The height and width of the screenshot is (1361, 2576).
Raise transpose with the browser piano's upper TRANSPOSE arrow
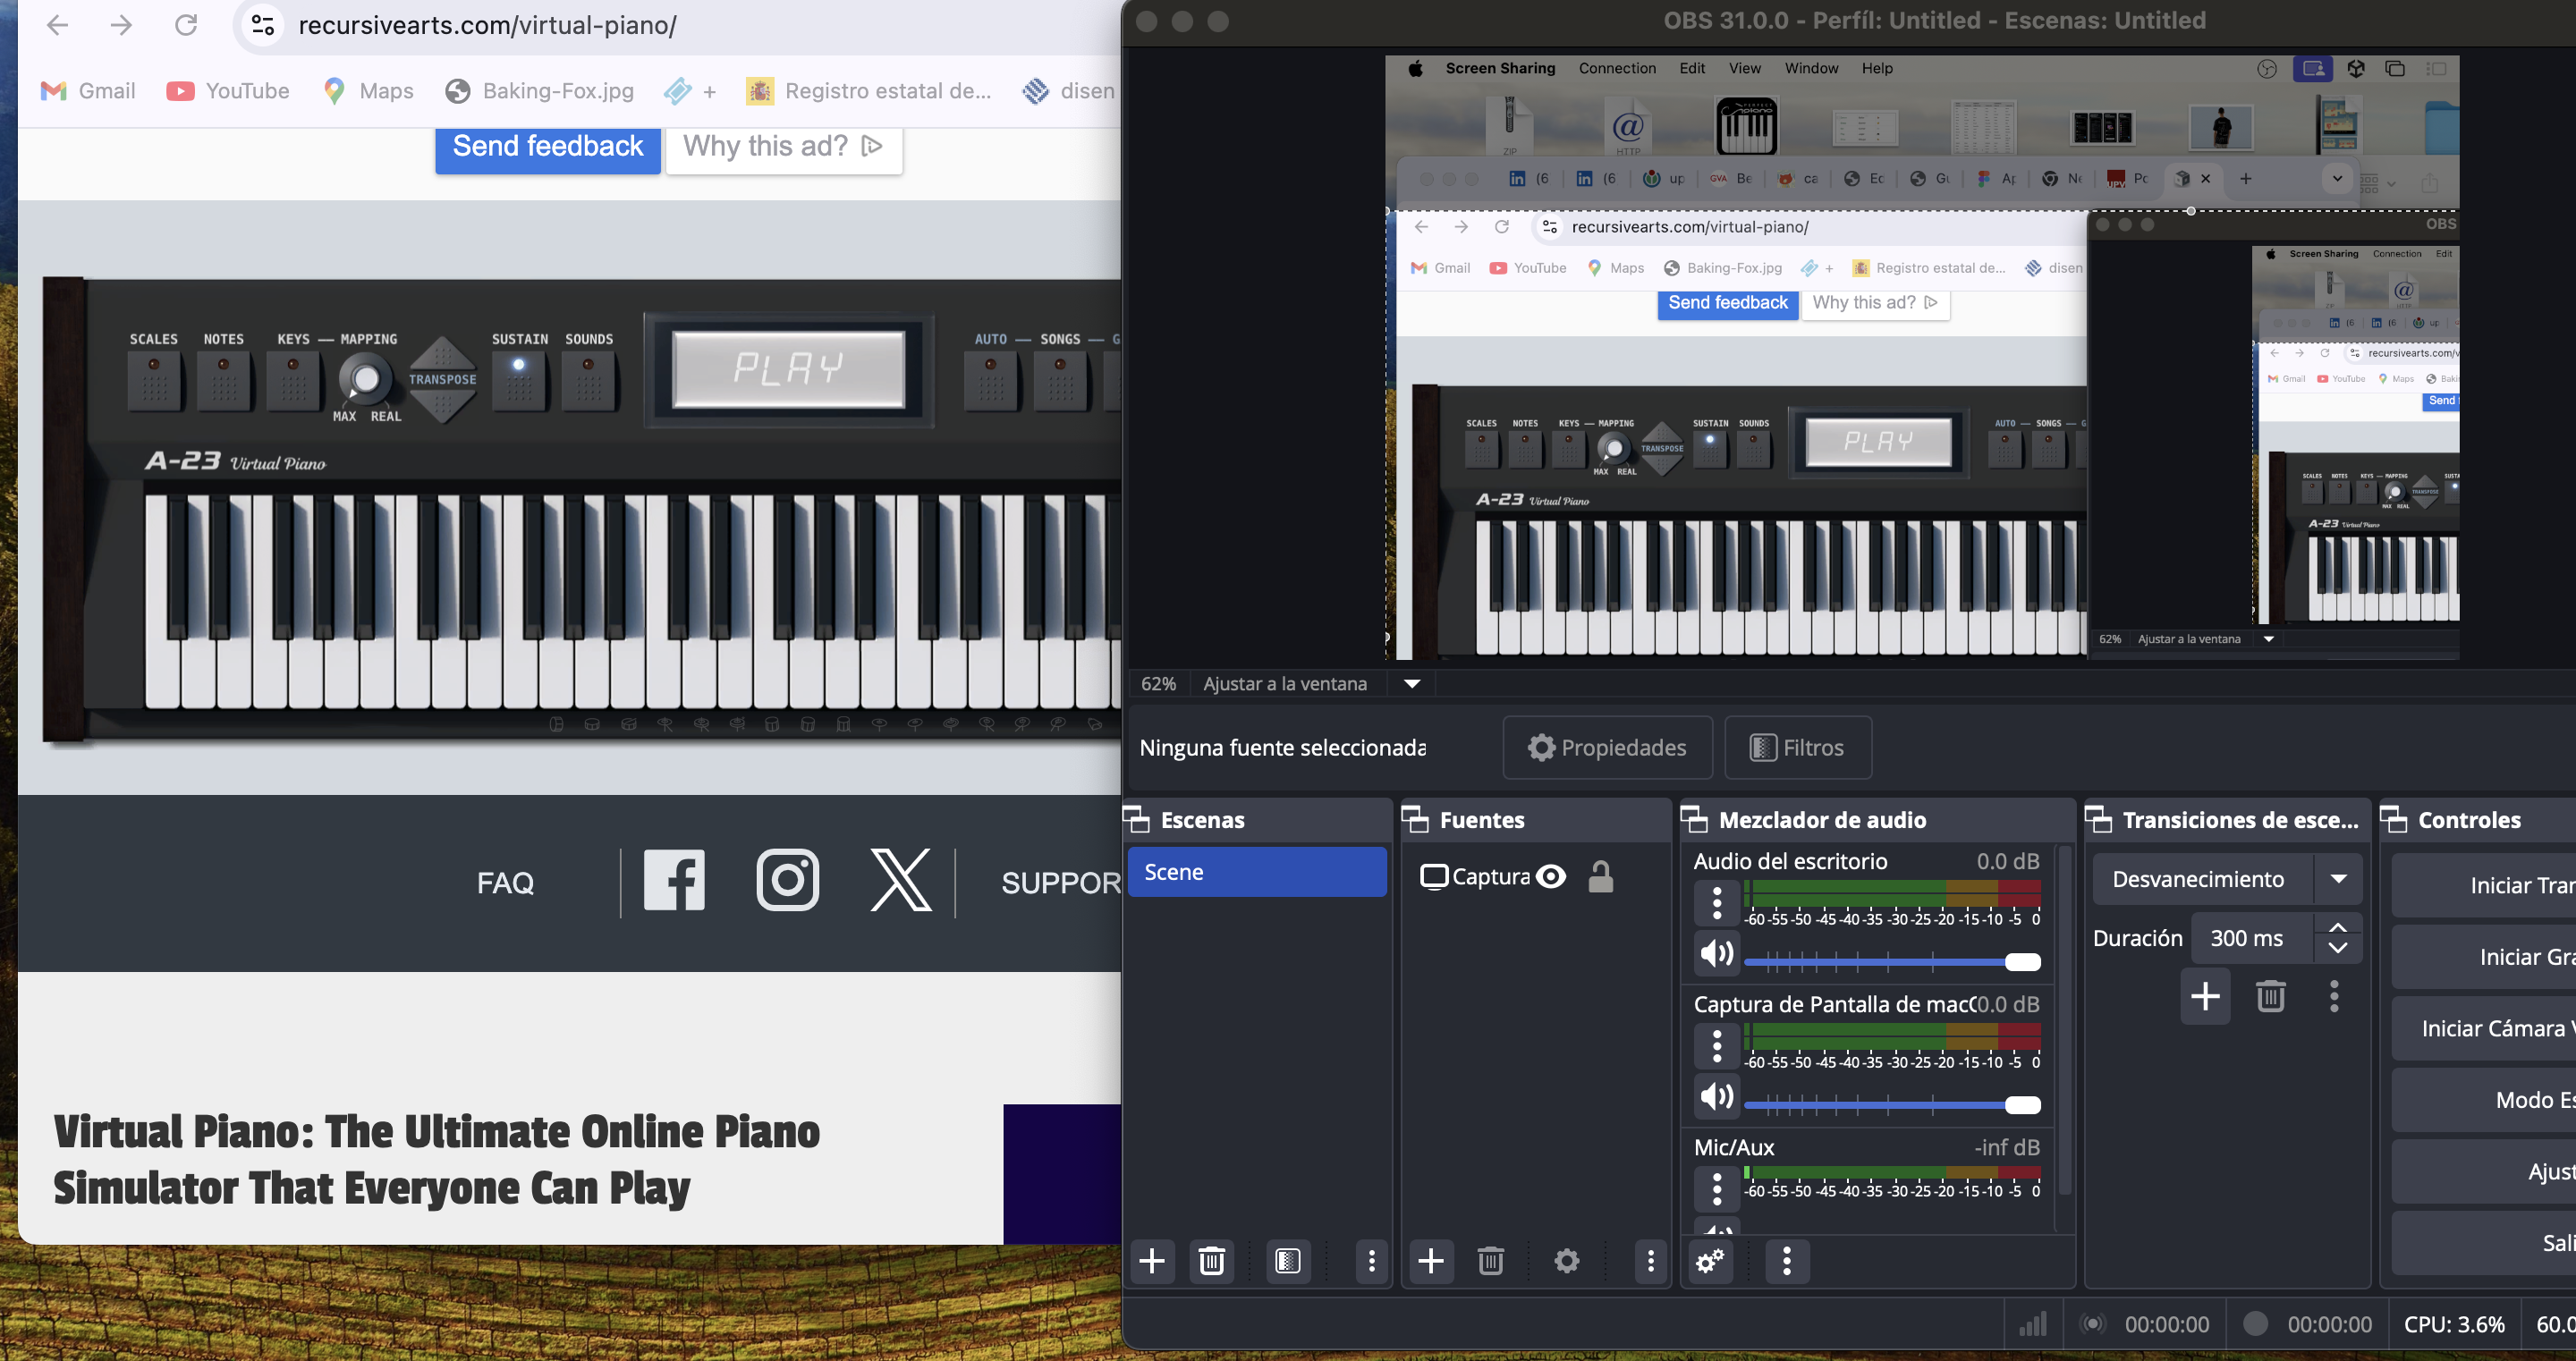[443, 355]
